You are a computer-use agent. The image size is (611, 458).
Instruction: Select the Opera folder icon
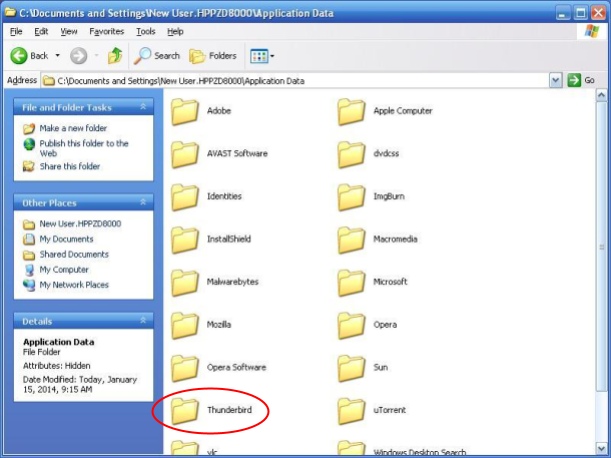coord(351,325)
